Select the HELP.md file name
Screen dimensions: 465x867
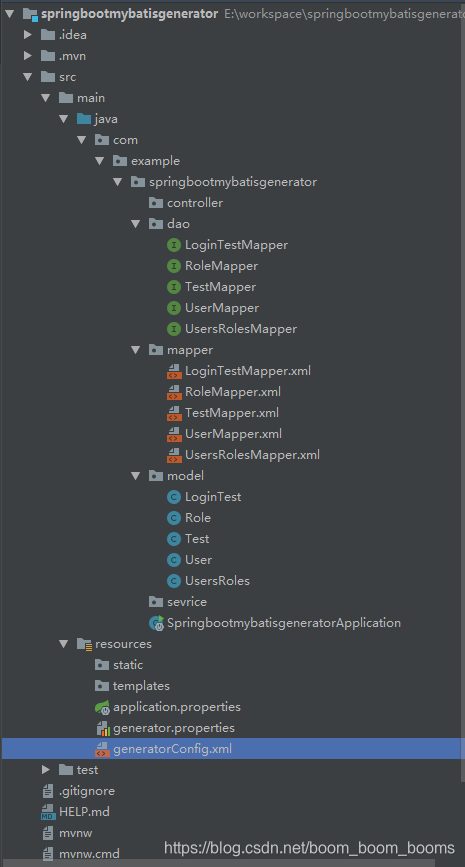(84, 812)
